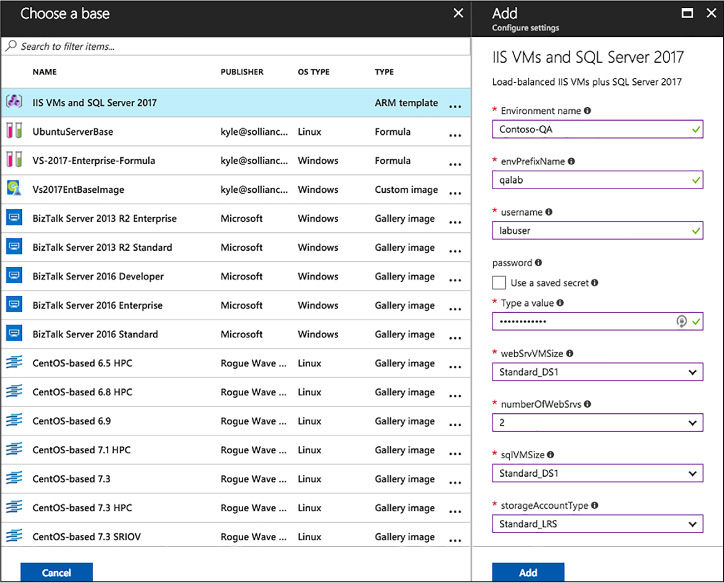
Task: Click the info icon next to password
Action: click(538, 262)
